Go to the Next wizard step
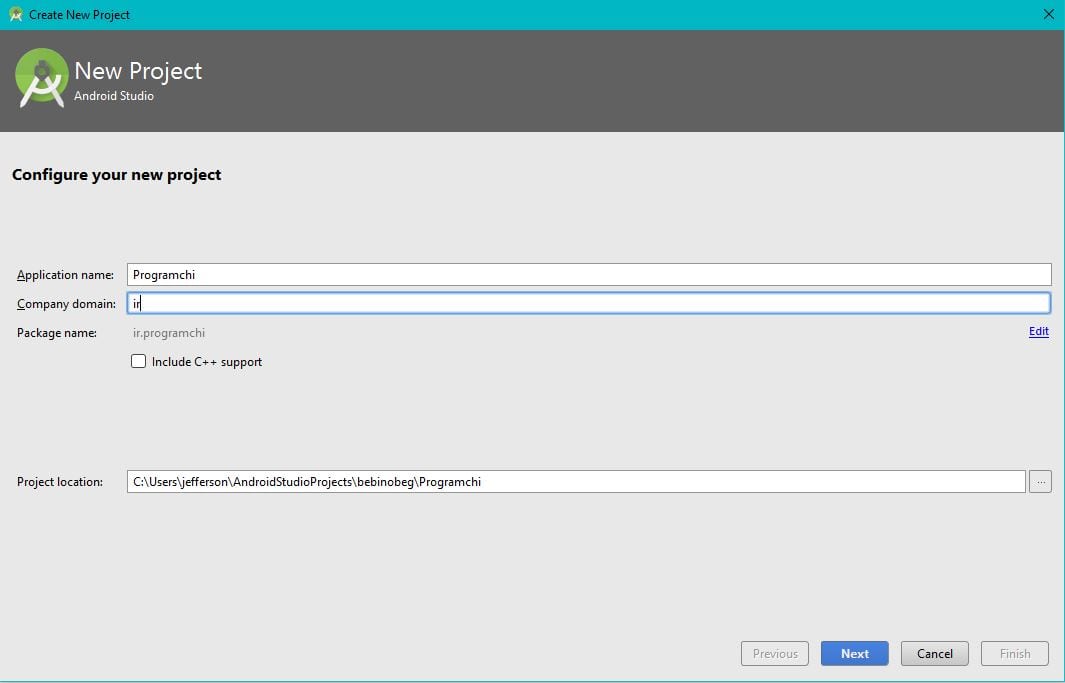 tap(854, 653)
